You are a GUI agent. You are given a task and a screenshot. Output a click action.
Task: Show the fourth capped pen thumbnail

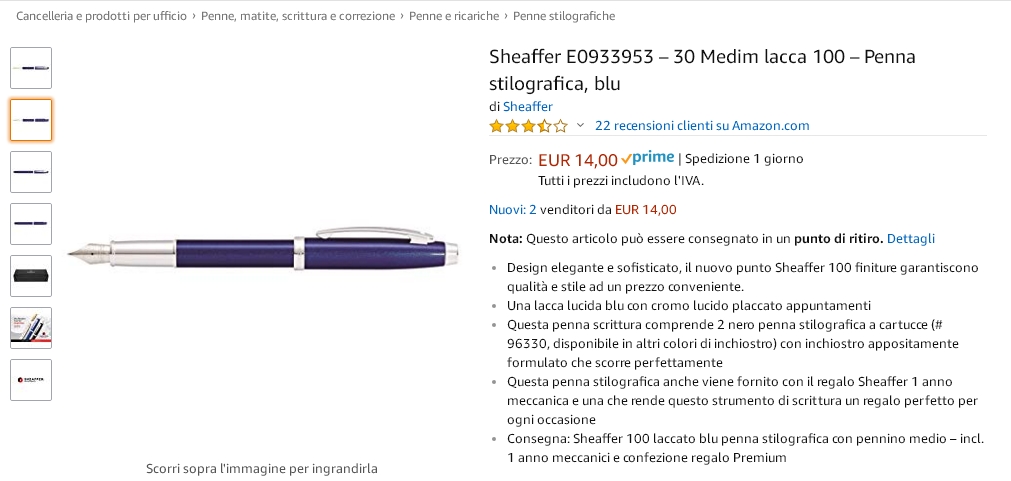pyautogui.click(x=31, y=224)
